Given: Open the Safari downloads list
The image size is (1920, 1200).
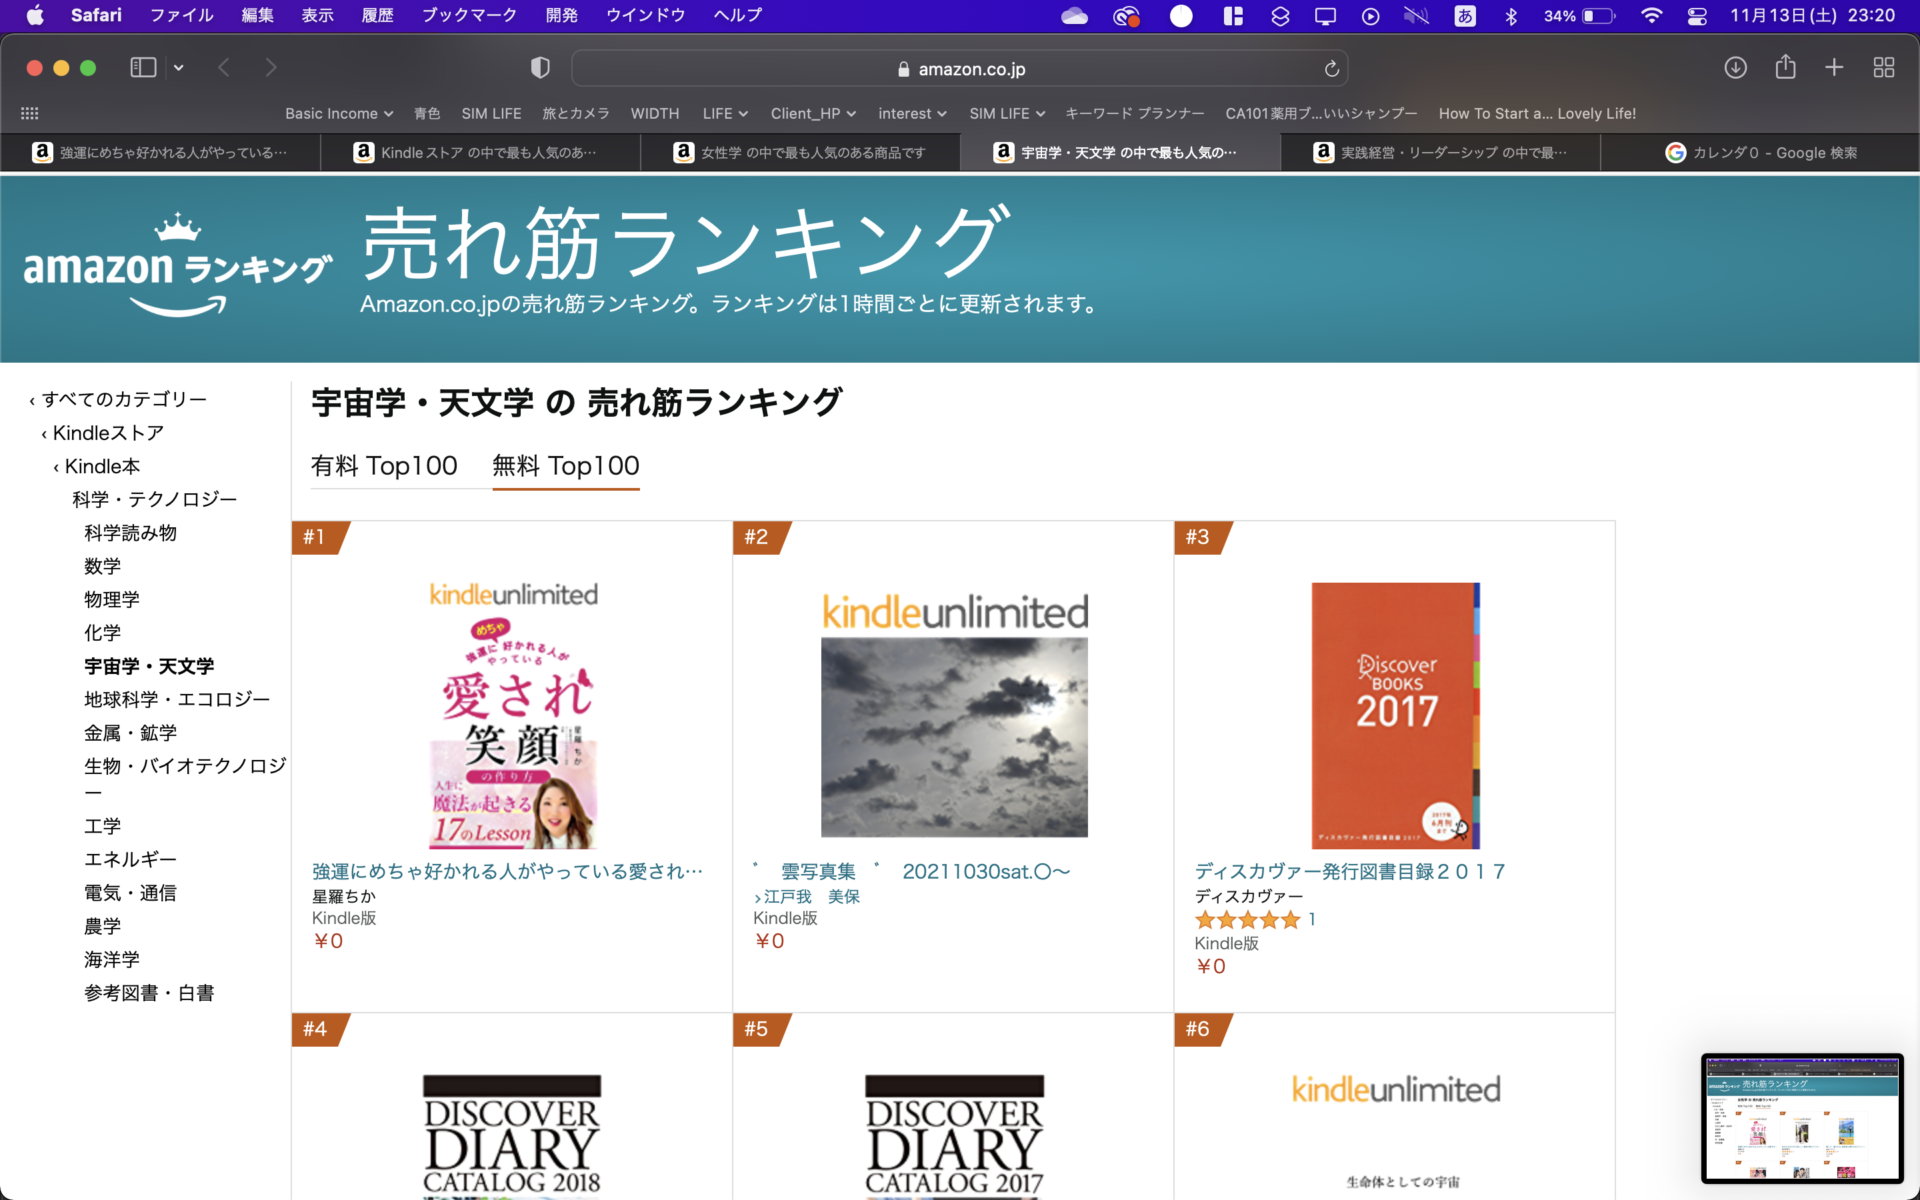Looking at the screenshot, I should (x=1735, y=68).
